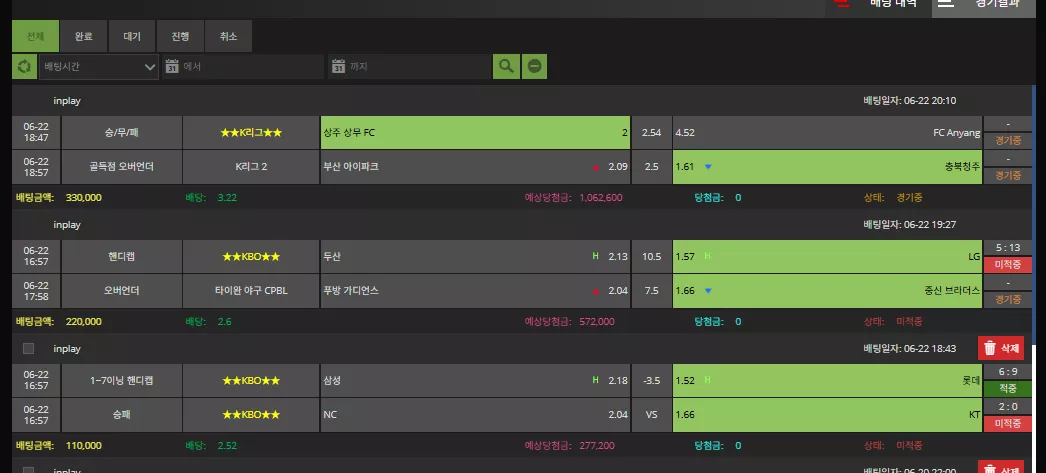Click the magnifier search button

(506, 67)
